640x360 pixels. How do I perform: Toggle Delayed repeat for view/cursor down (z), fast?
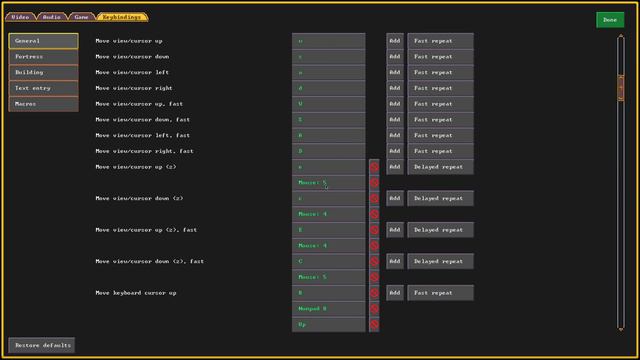(440, 261)
